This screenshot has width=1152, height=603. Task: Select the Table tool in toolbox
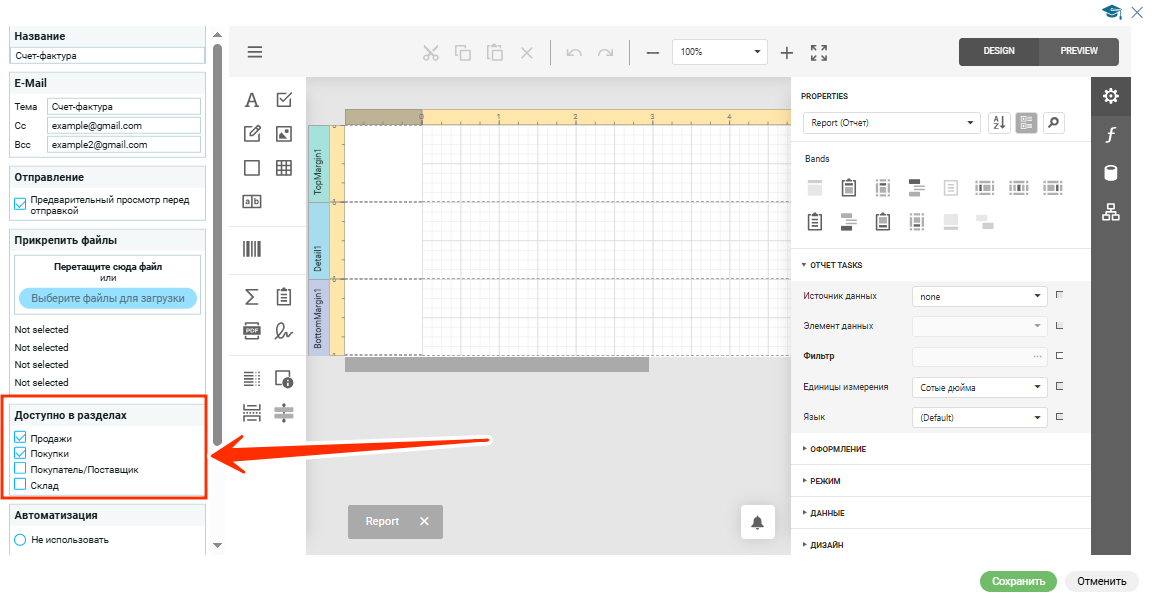(284, 167)
